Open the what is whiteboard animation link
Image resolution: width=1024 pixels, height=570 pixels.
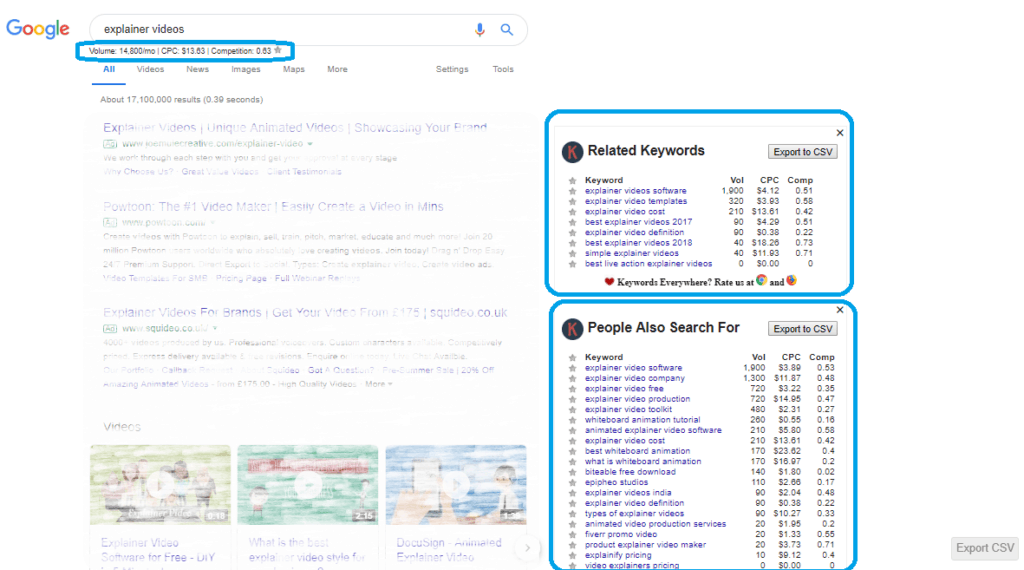[643, 462]
